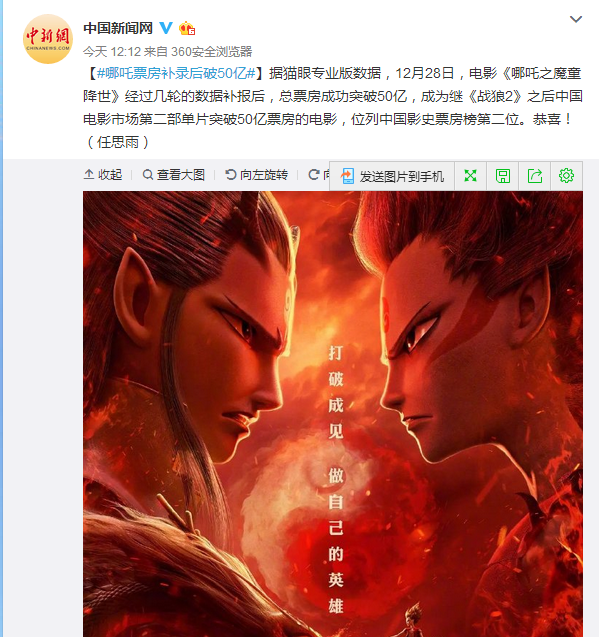Click 查看大图 to view large image
The image size is (599, 637).
coord(174,175)
